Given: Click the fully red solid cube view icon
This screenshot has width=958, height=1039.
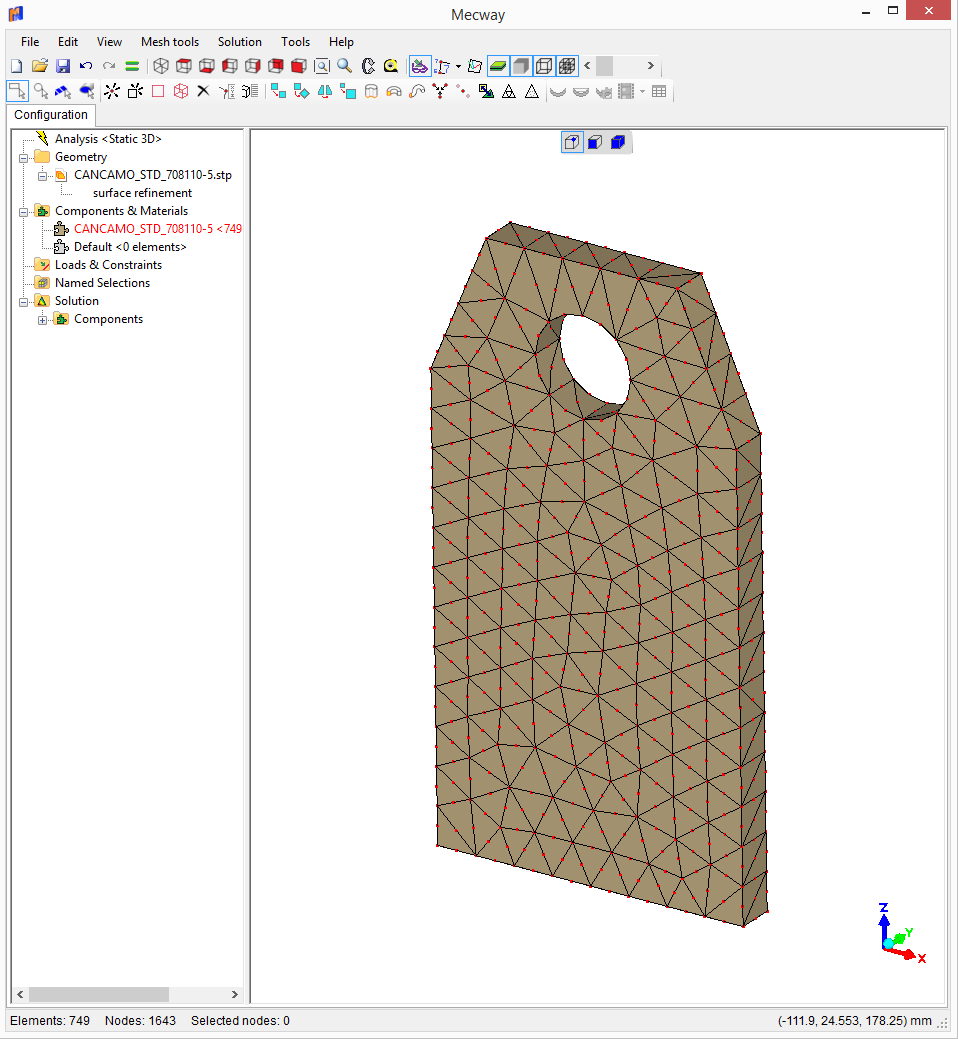Looking at the screenshot, I should [x=299, y=66].
